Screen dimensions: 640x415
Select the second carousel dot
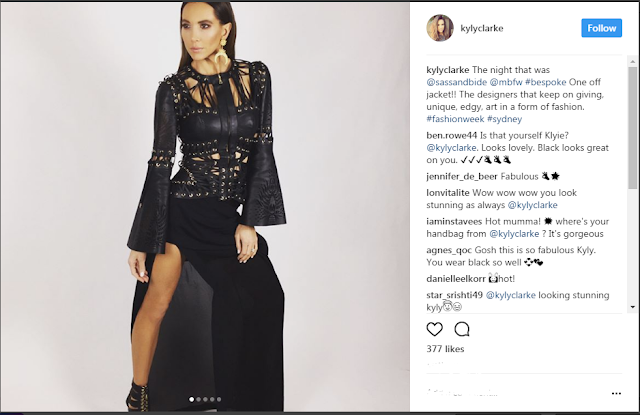[198, 399]
